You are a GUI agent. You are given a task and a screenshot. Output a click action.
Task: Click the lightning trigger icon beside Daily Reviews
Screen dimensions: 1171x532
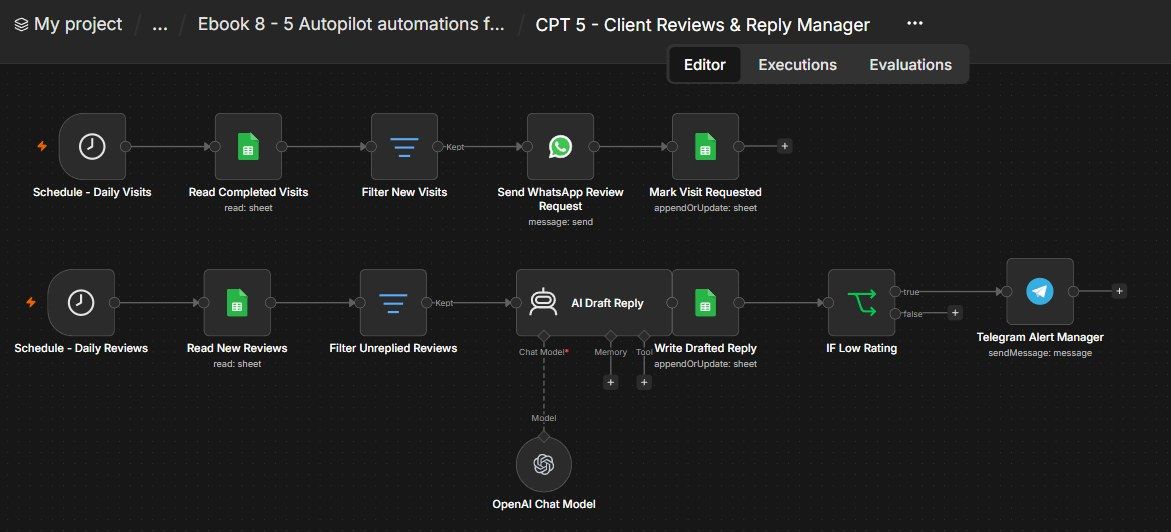[x=31, y=302]
